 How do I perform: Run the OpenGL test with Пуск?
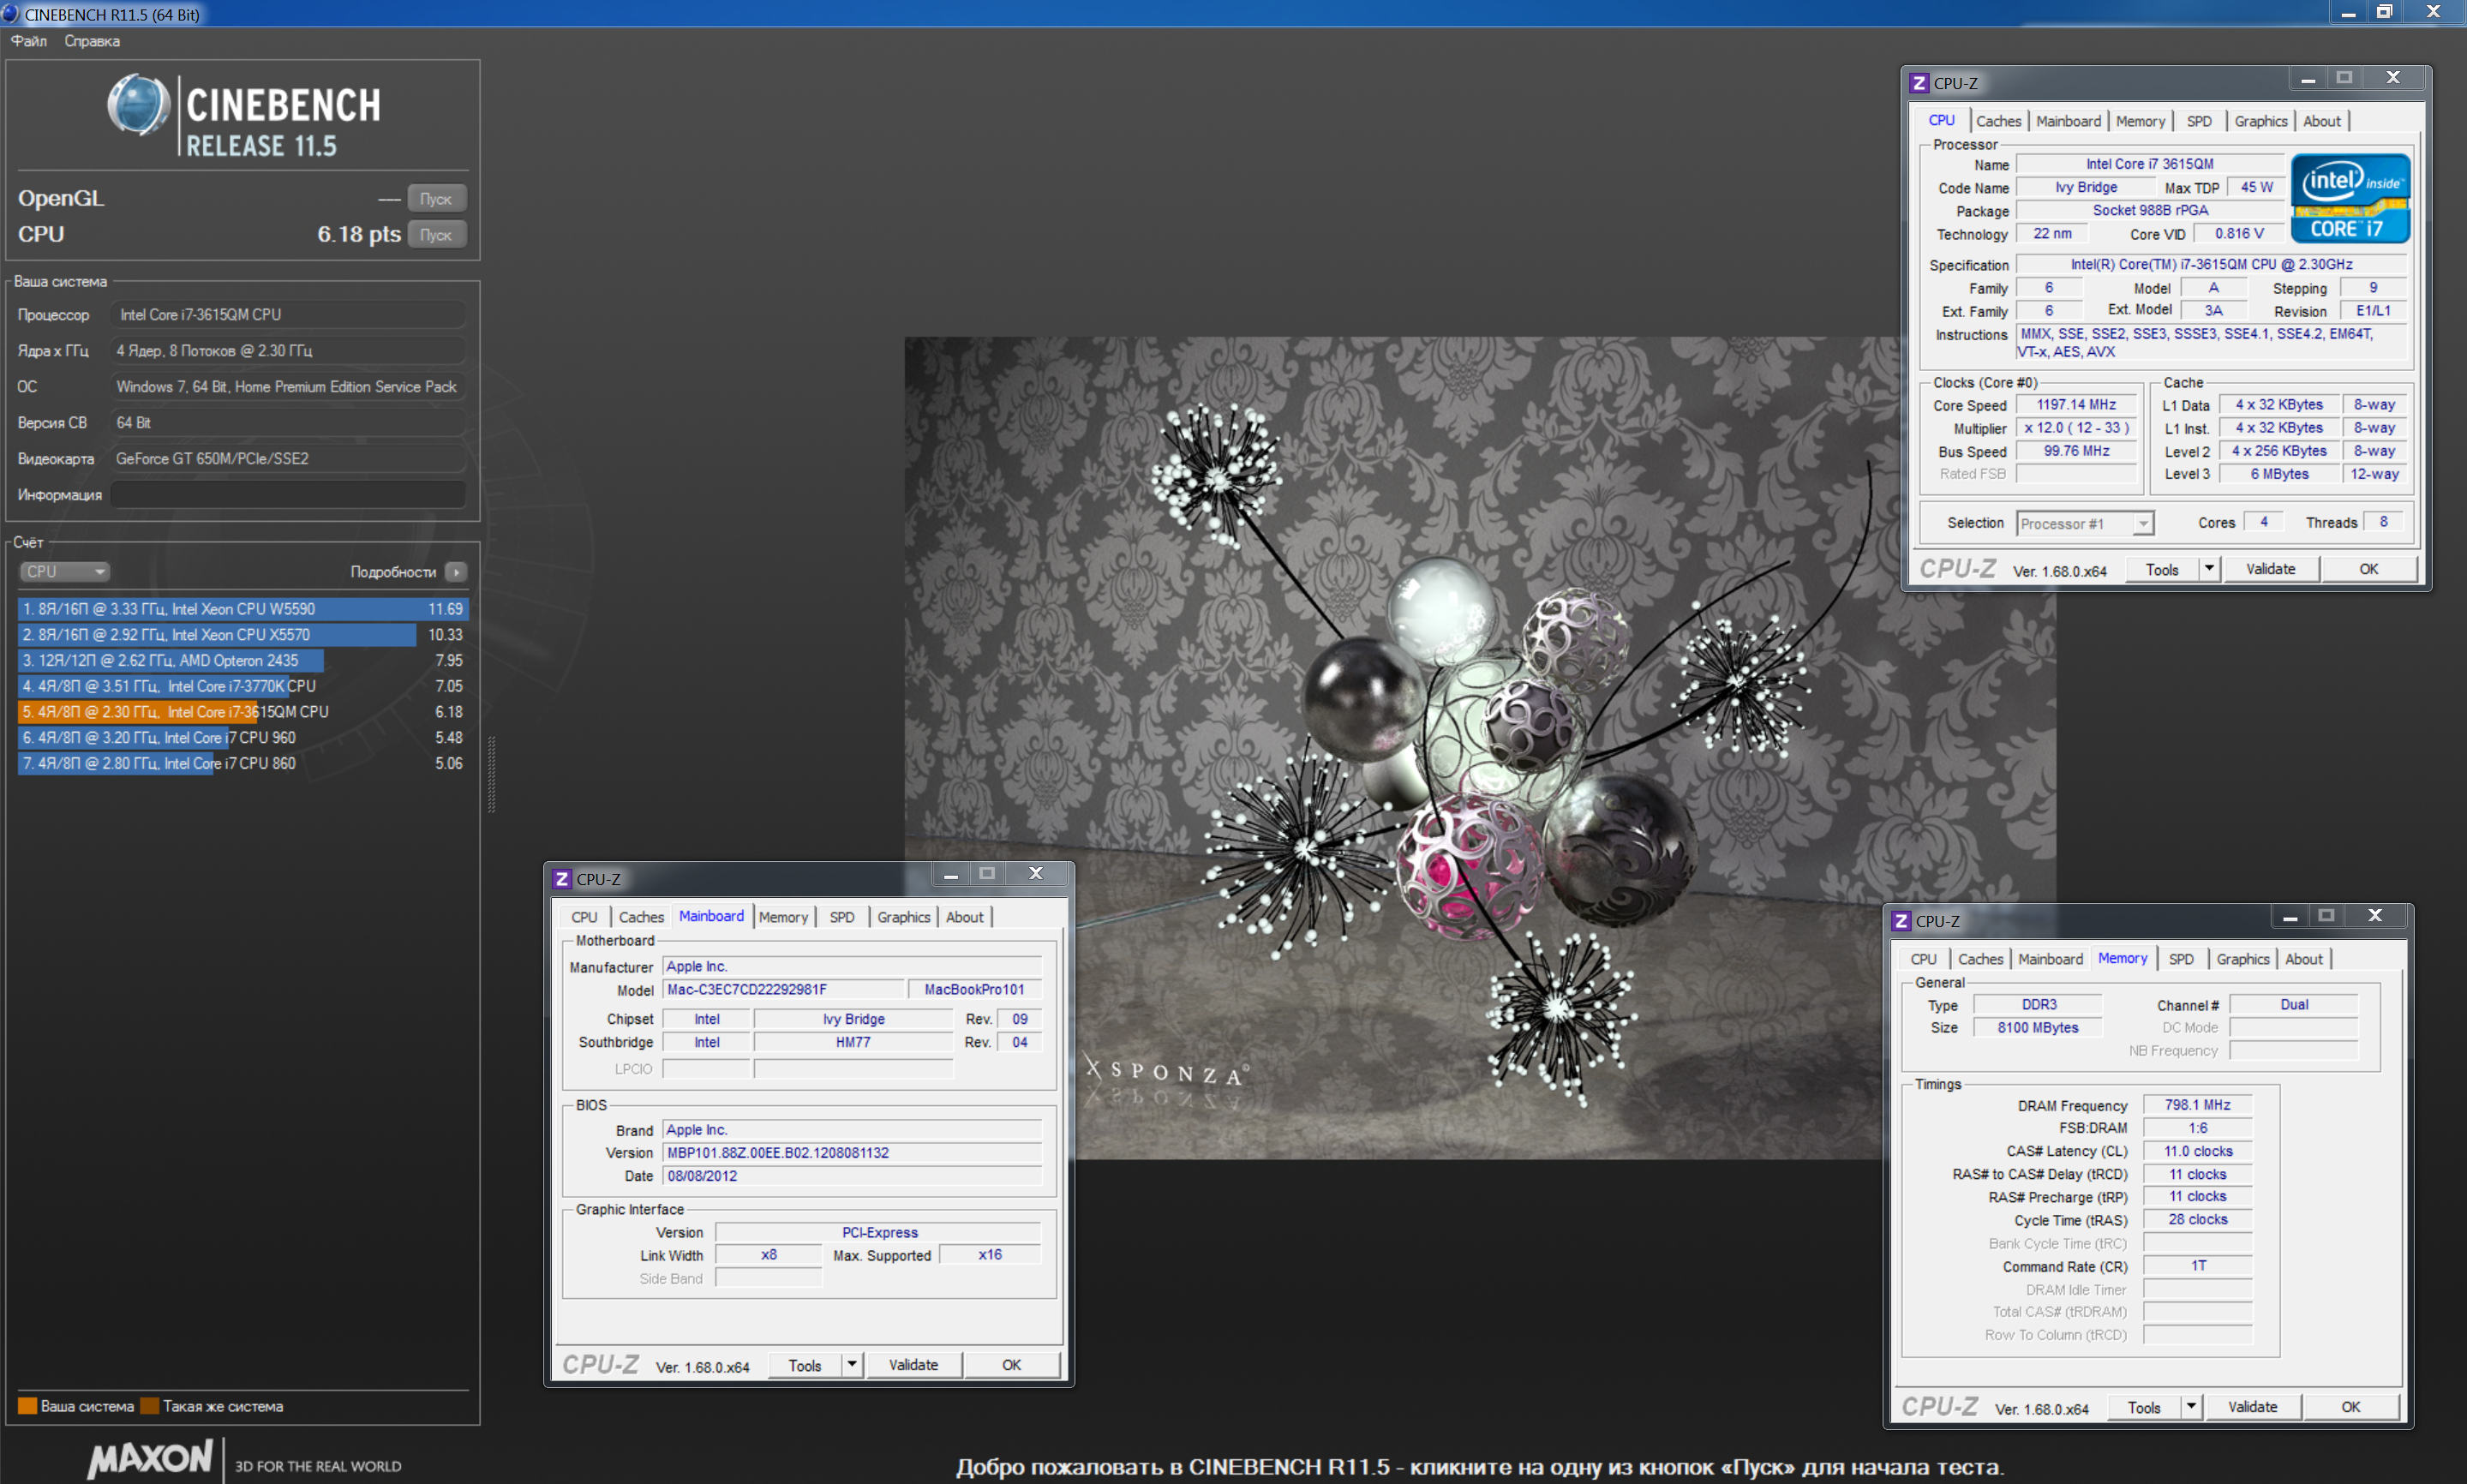(x=436, y=199)
